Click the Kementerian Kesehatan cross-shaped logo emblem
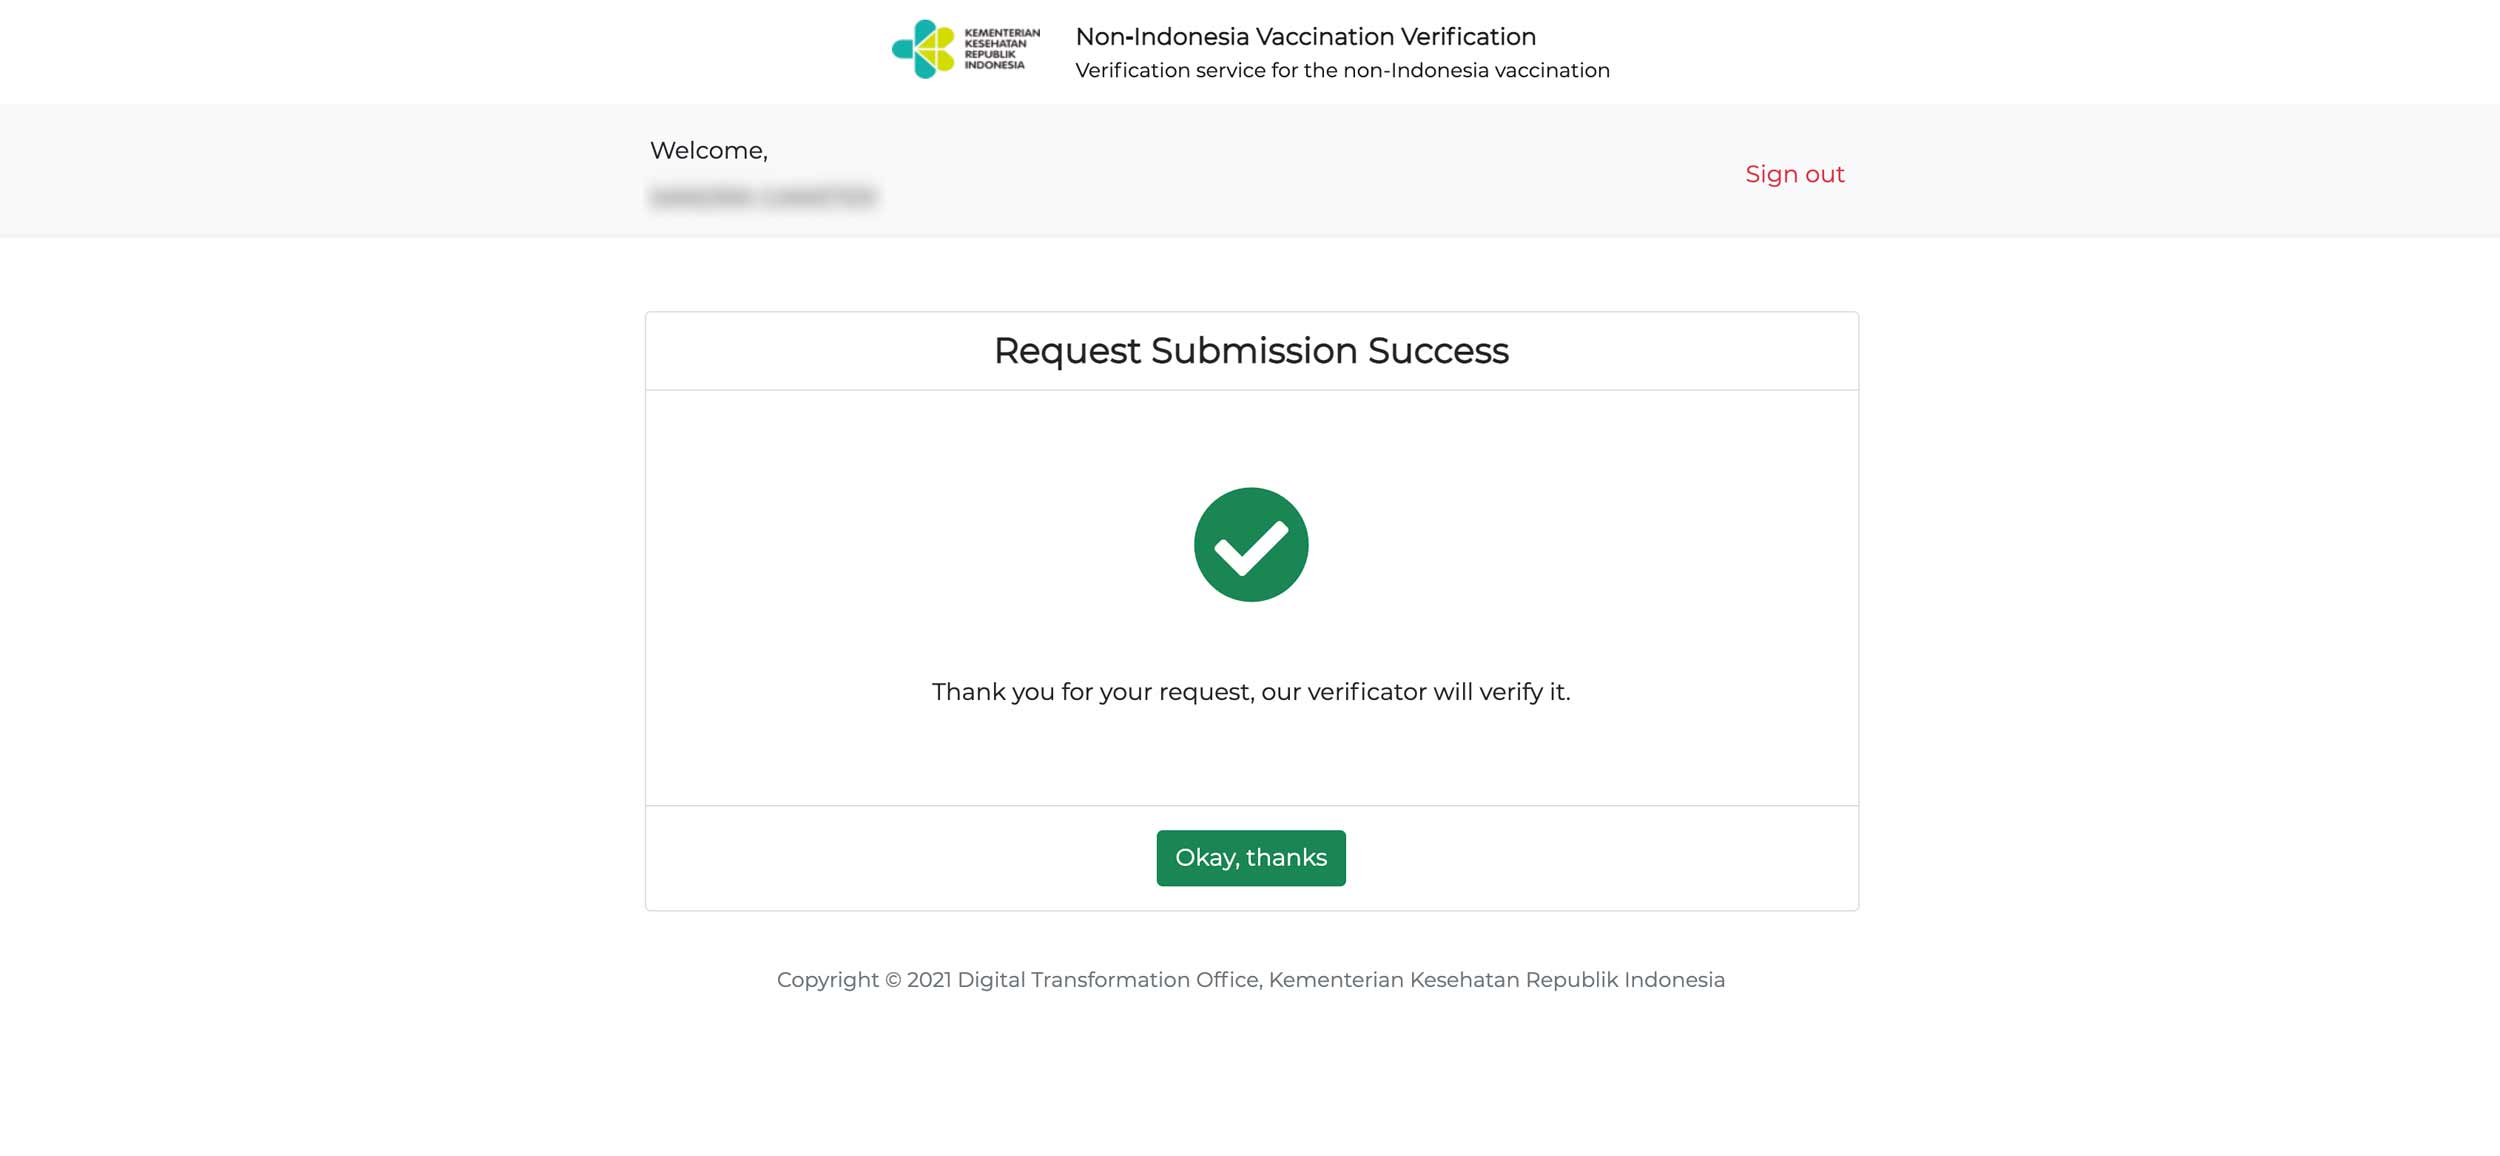This screenshot has width=2500, height=1156. click(923, 49)
